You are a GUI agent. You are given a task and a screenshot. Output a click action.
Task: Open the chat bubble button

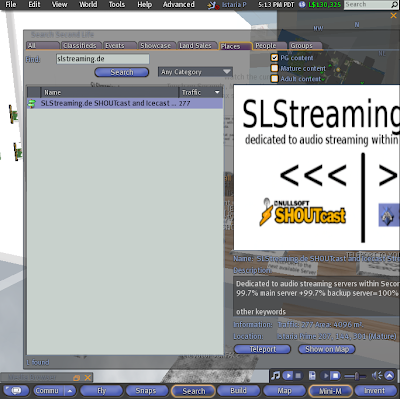(x=16, y=391)
